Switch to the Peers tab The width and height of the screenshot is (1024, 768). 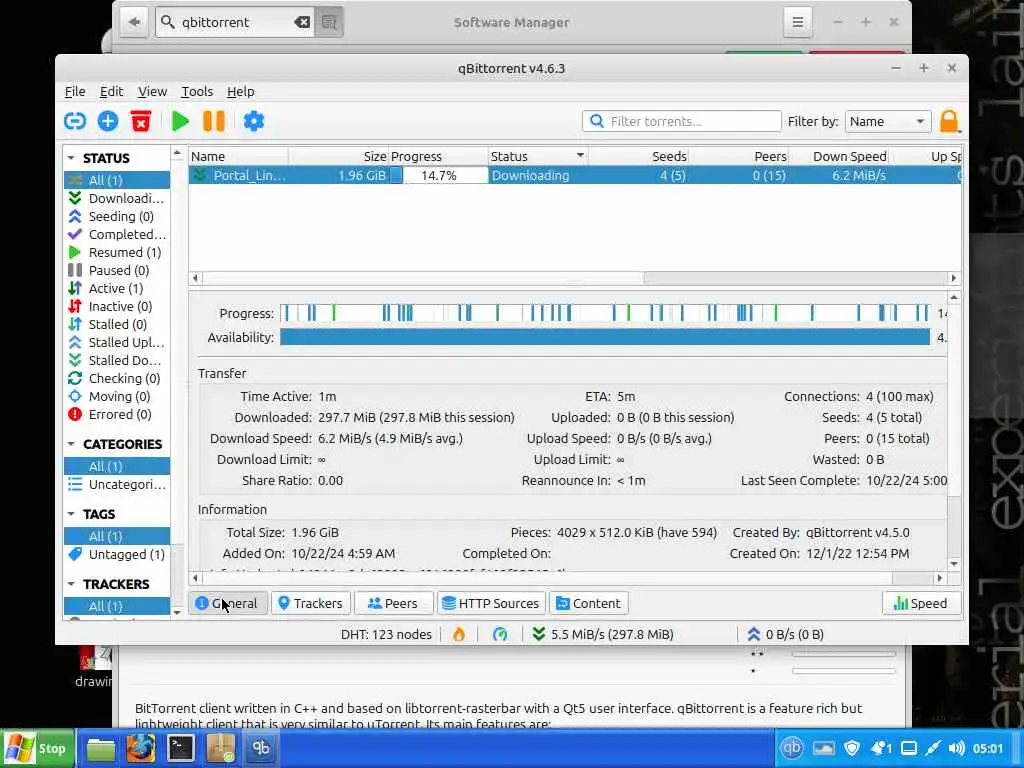(392, 603)
